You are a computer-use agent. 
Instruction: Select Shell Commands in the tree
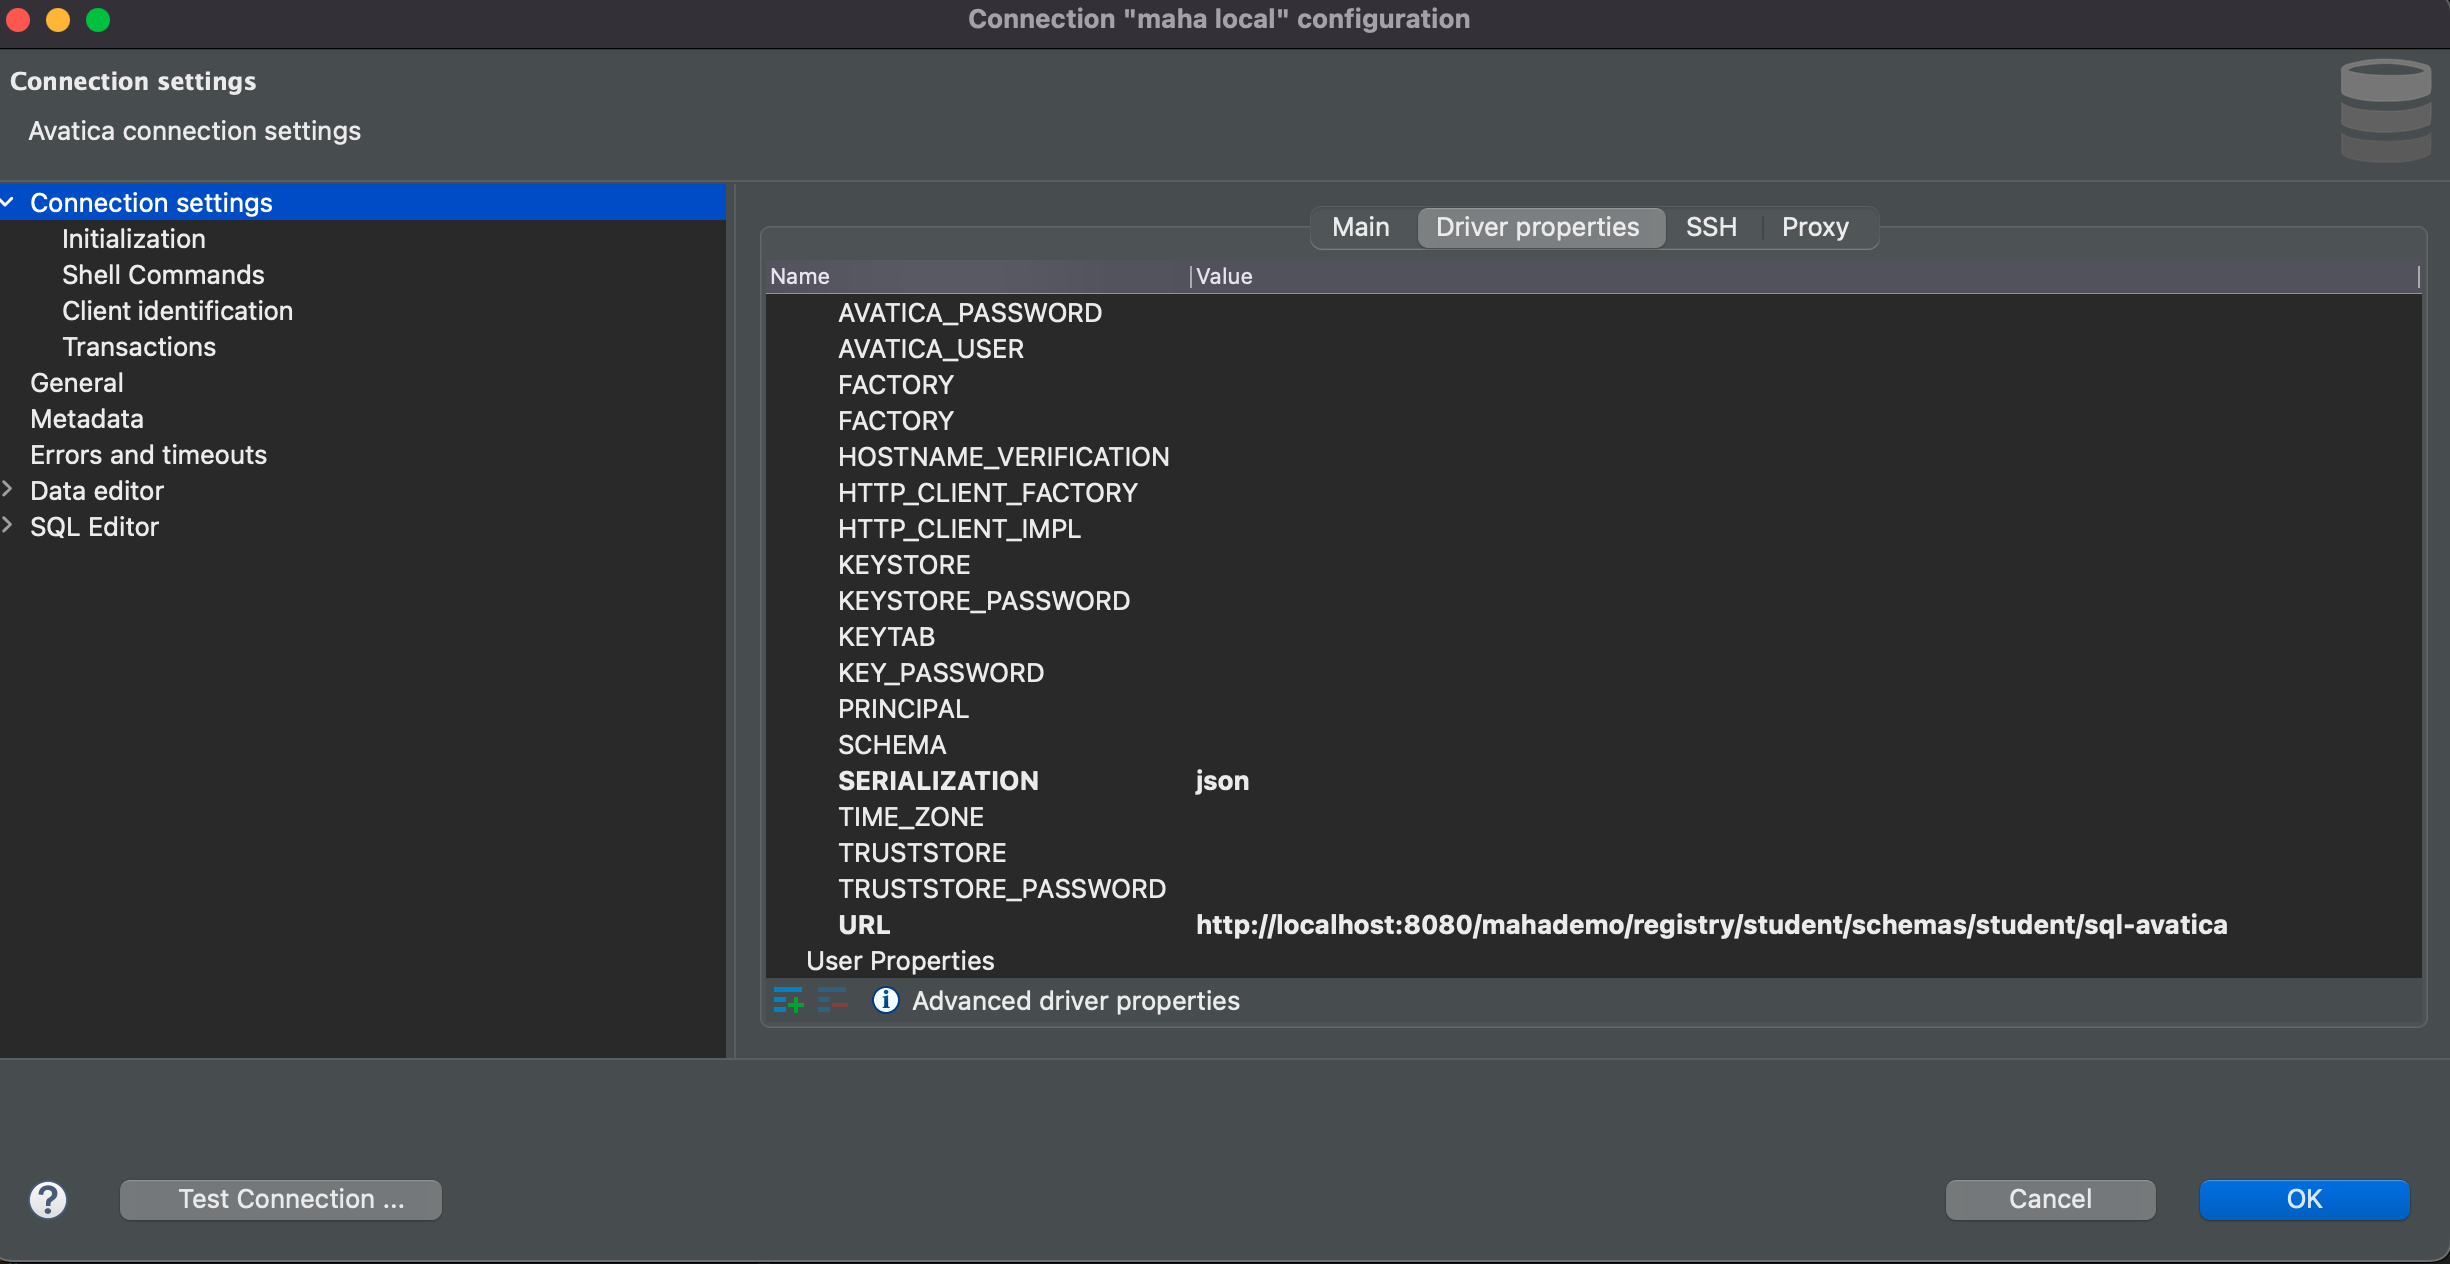(x=163, y=275)
